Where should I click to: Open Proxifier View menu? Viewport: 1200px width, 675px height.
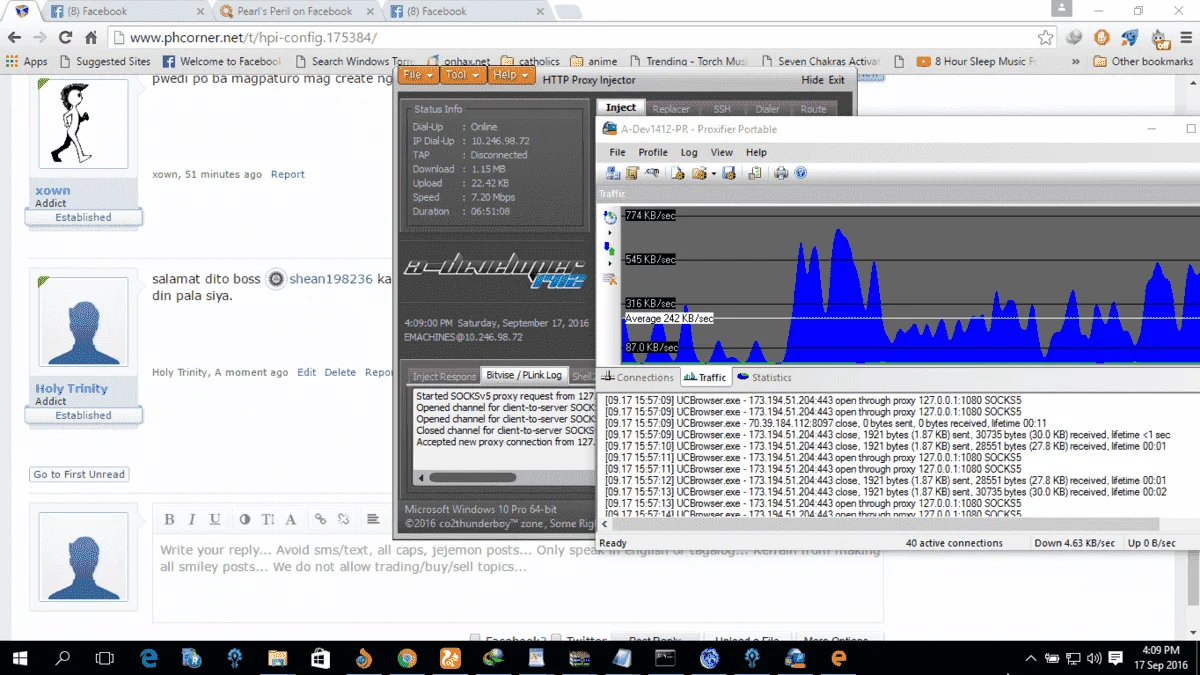(x=721, y=152)
